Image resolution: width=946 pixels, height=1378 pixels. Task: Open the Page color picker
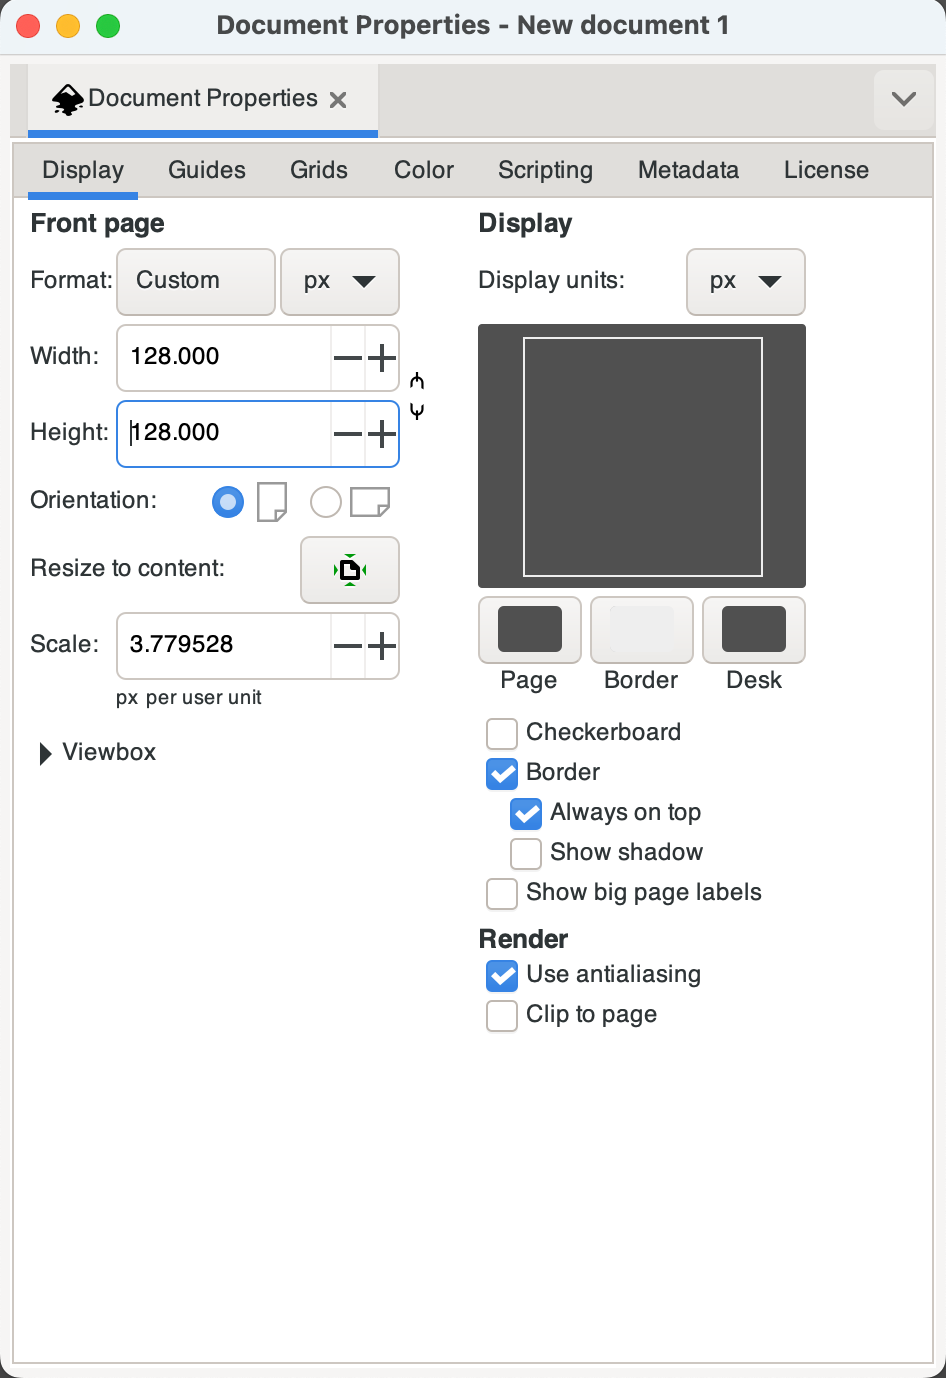529,630
